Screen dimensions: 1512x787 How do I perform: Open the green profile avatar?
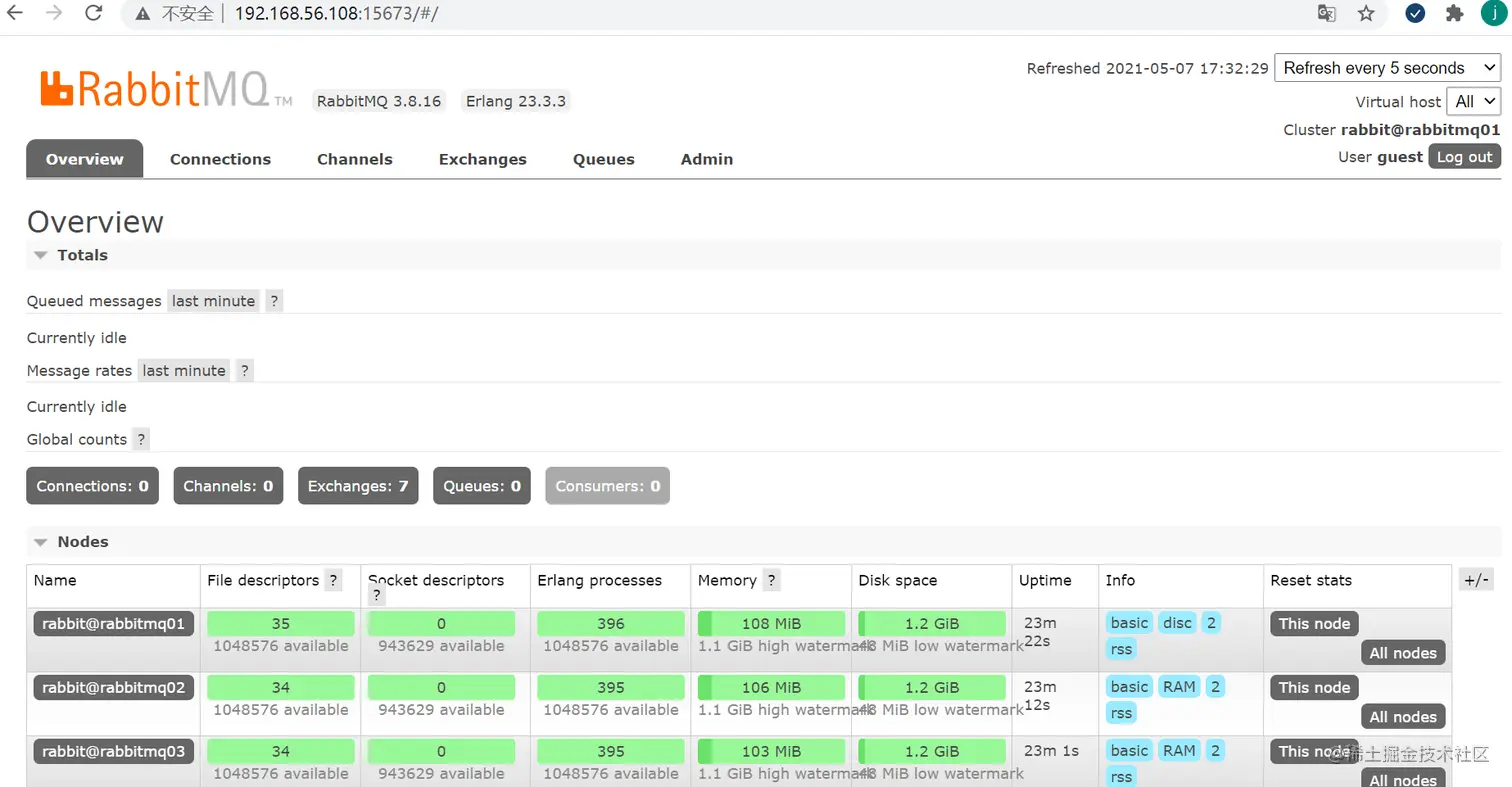point(1494,13)
